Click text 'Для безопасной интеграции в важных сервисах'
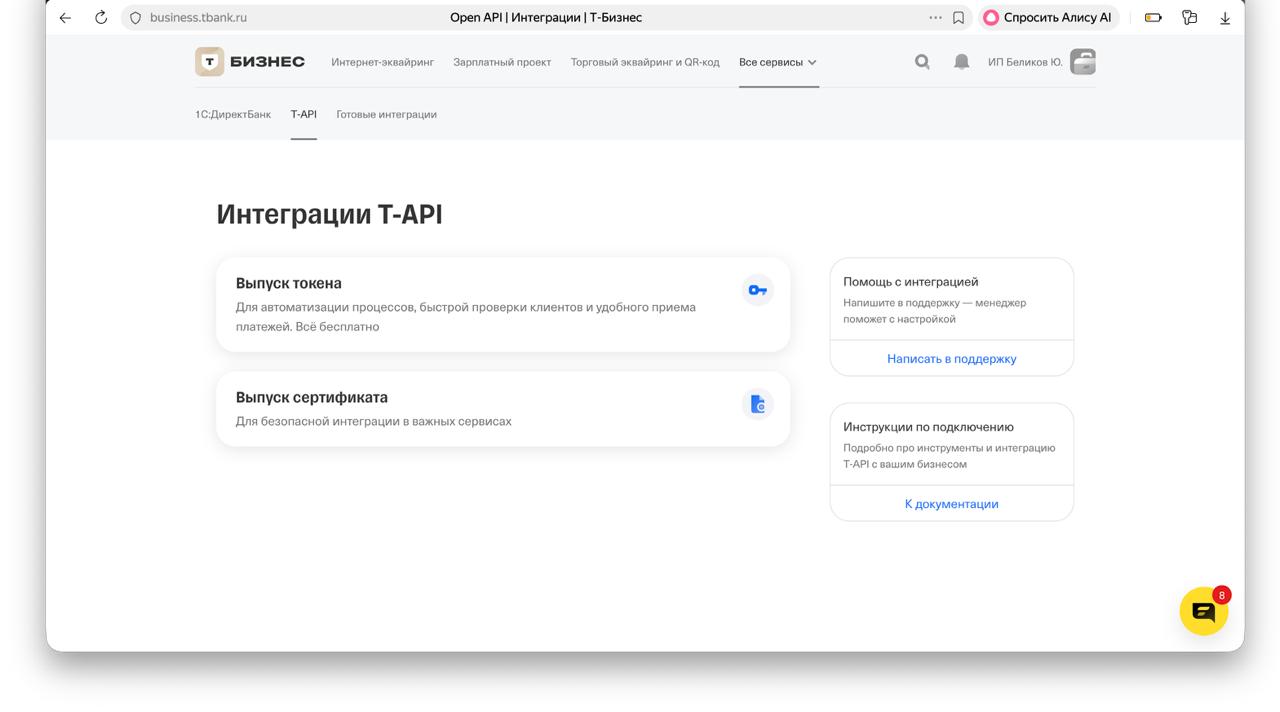1280x712 pixels. coord(374,421)
